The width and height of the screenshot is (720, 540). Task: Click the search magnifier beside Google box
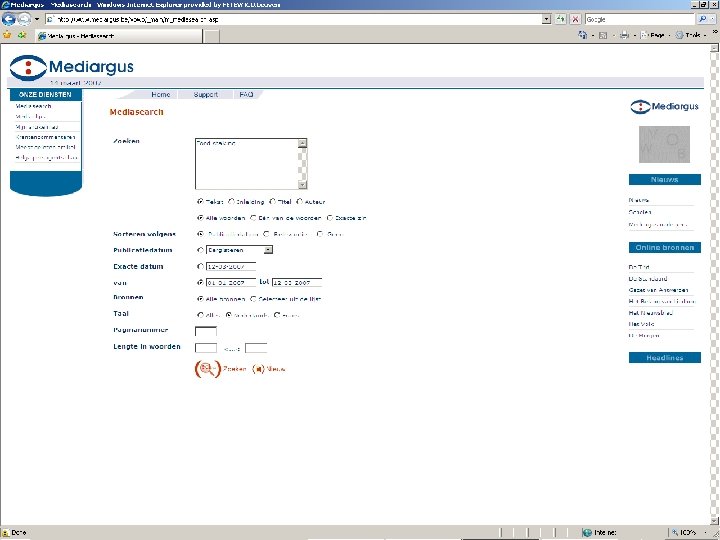coord(702,19)
